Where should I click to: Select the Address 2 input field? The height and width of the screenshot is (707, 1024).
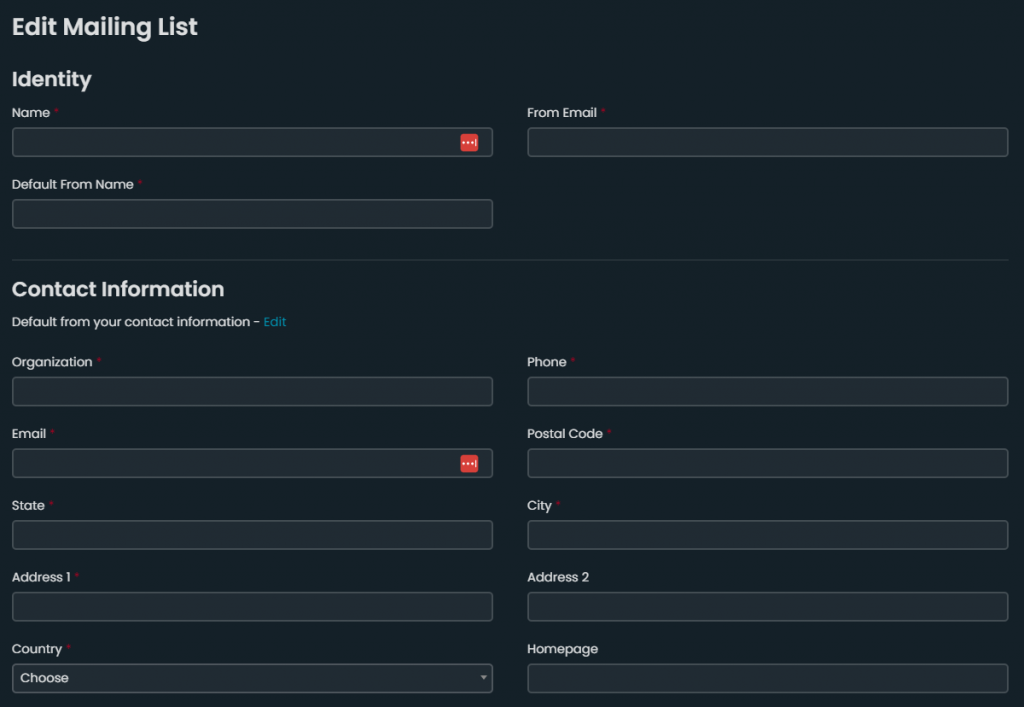[x=767, y=607]
